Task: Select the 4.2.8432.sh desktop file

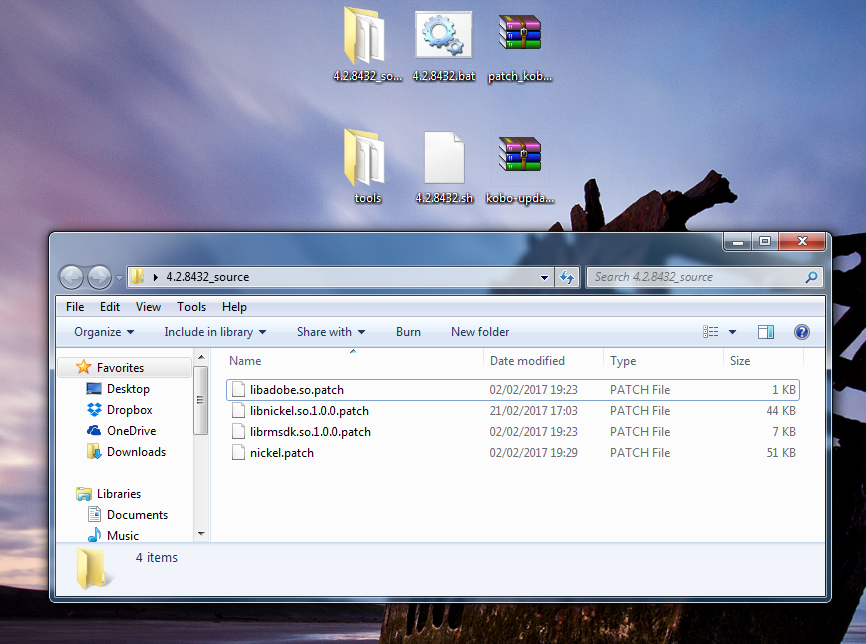Action: [x=443, y=167]
